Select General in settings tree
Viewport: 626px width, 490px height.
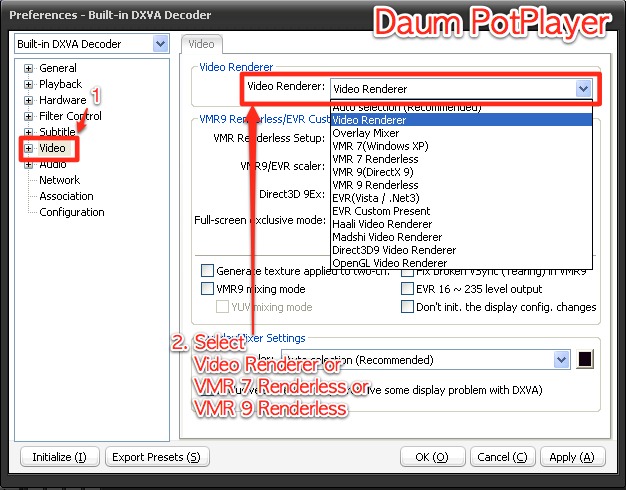(x=57, y=68)
